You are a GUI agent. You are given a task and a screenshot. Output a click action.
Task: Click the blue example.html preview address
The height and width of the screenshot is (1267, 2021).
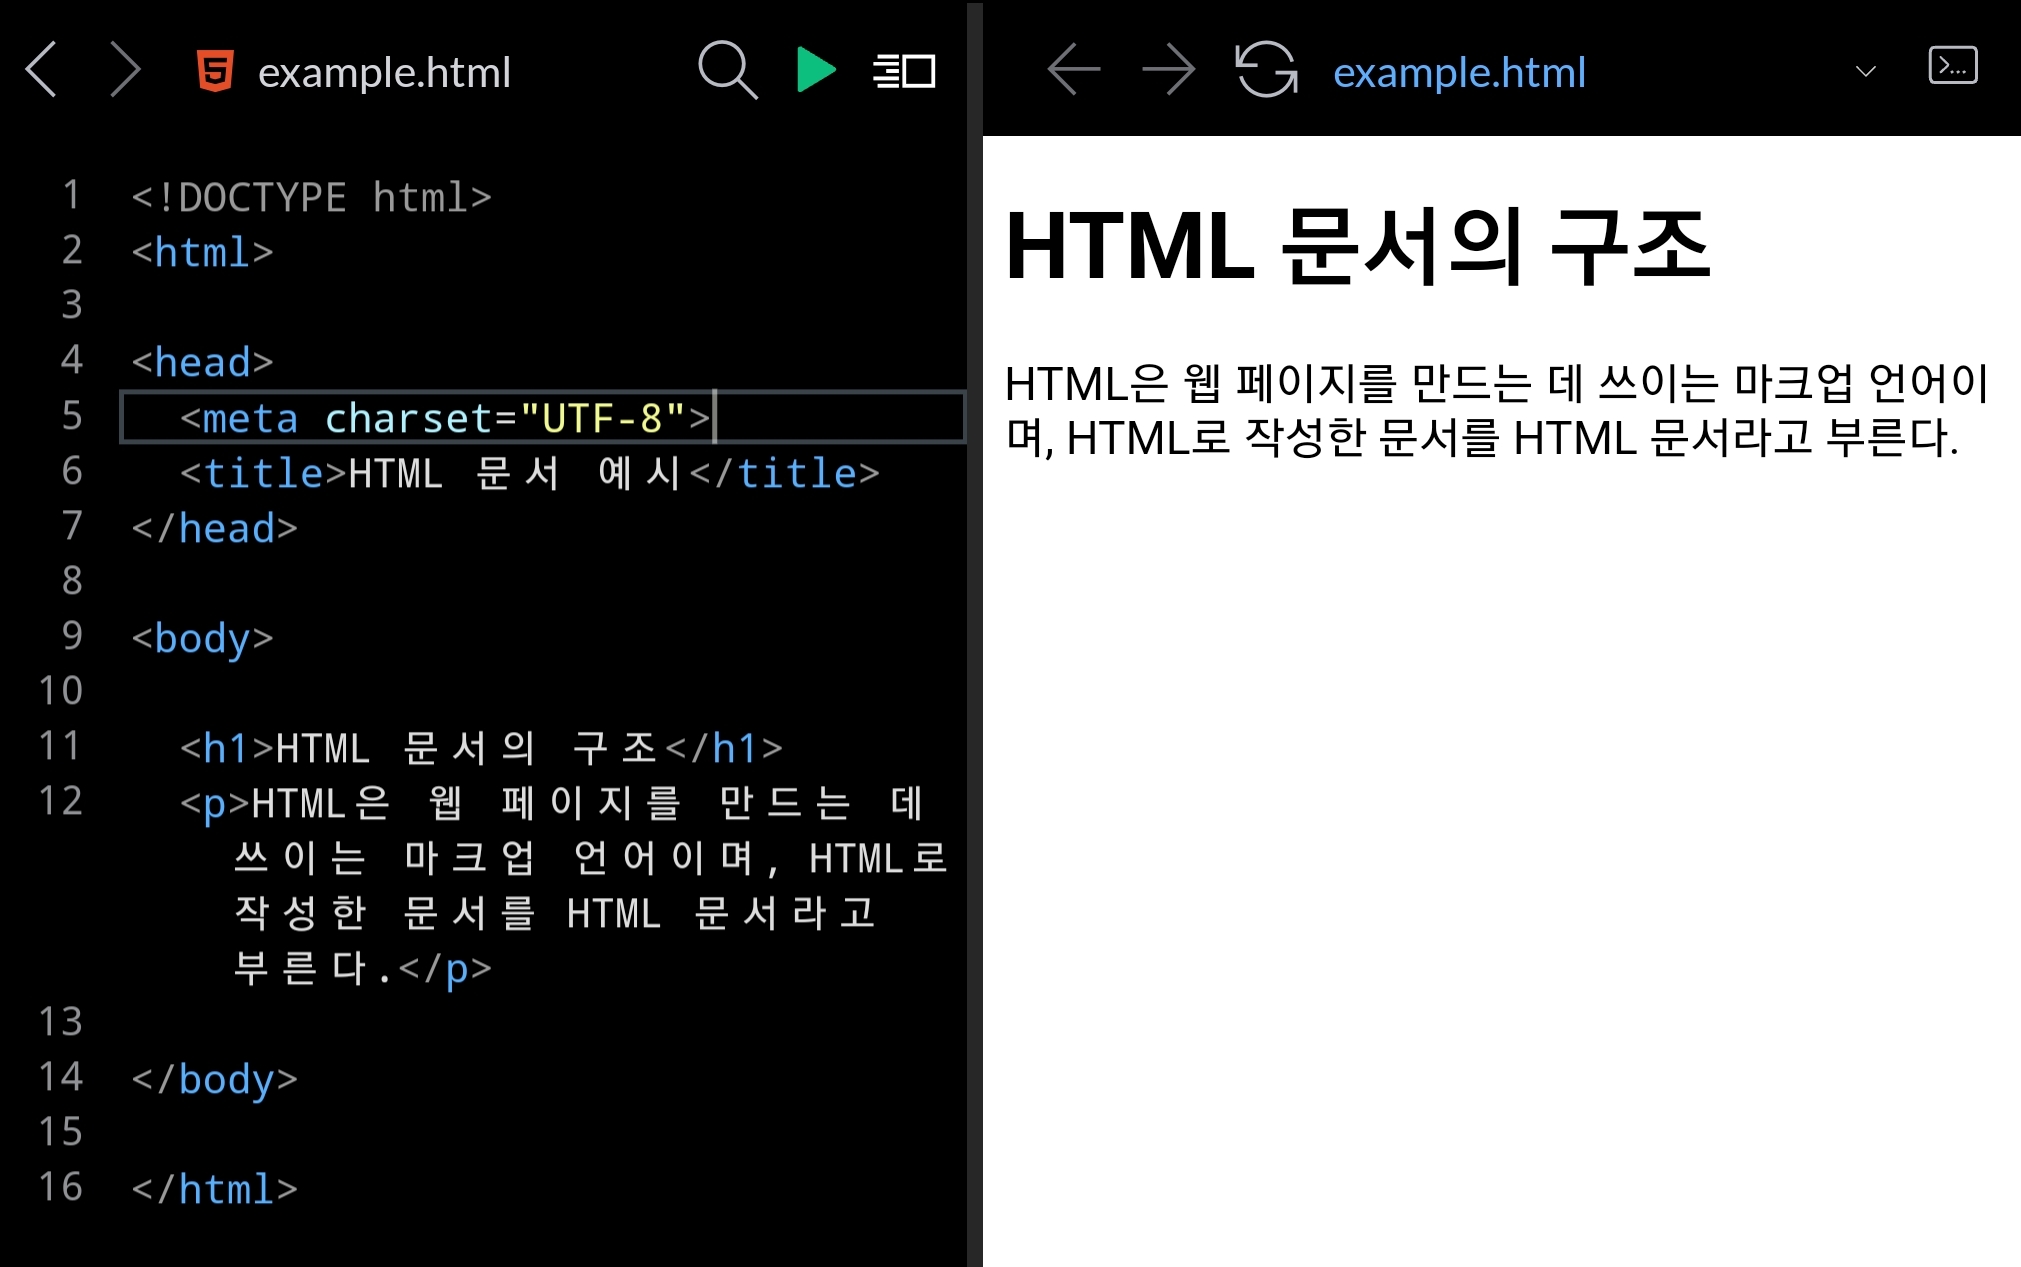point(1459,72)
